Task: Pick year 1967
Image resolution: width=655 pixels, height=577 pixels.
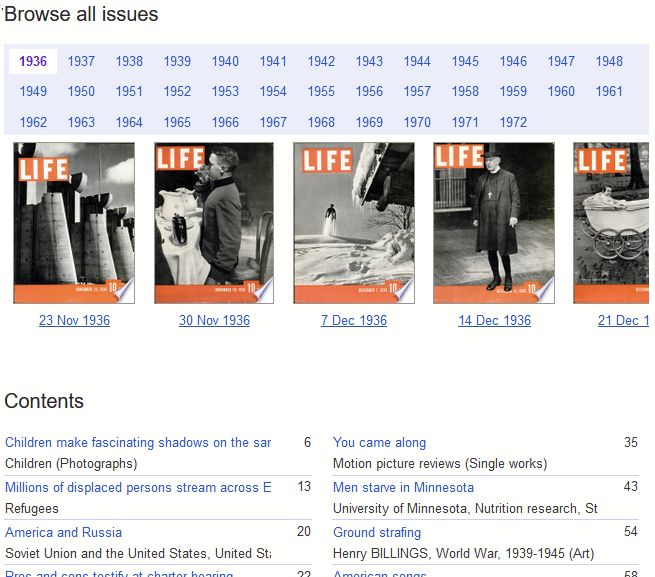Action: pyautogui.click(x=273, y=122)
